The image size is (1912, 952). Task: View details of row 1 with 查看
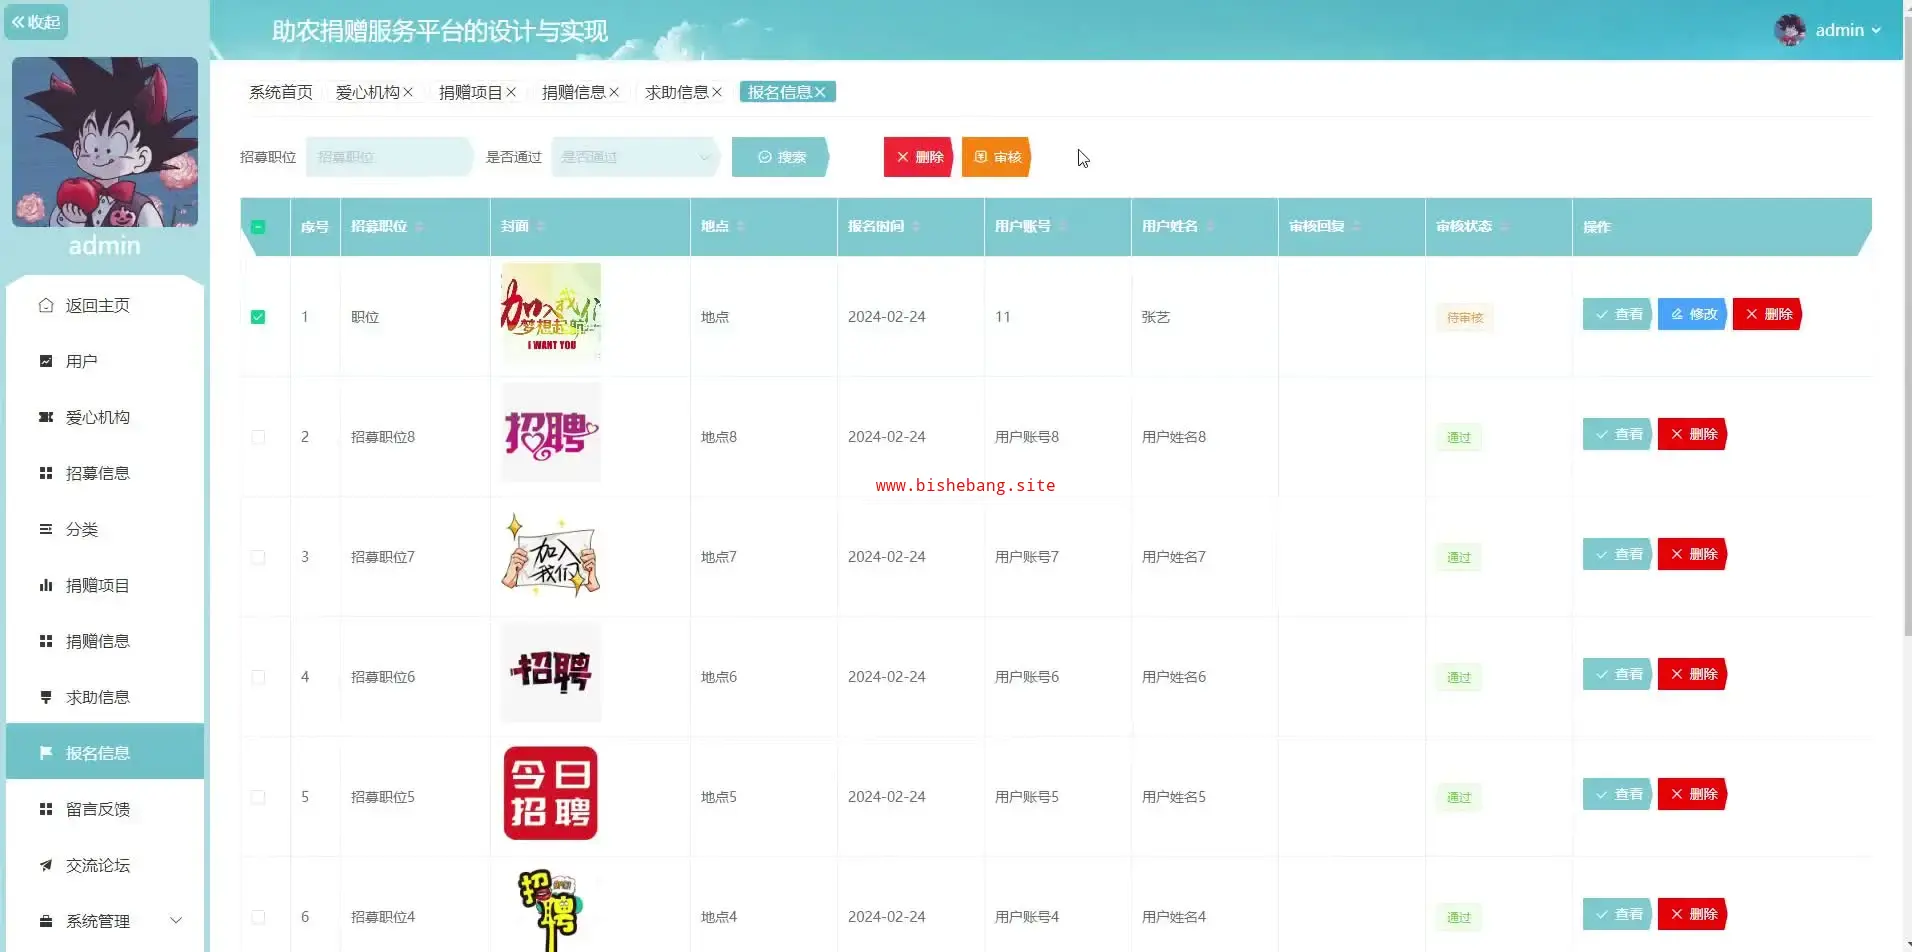click(1618, 314)
